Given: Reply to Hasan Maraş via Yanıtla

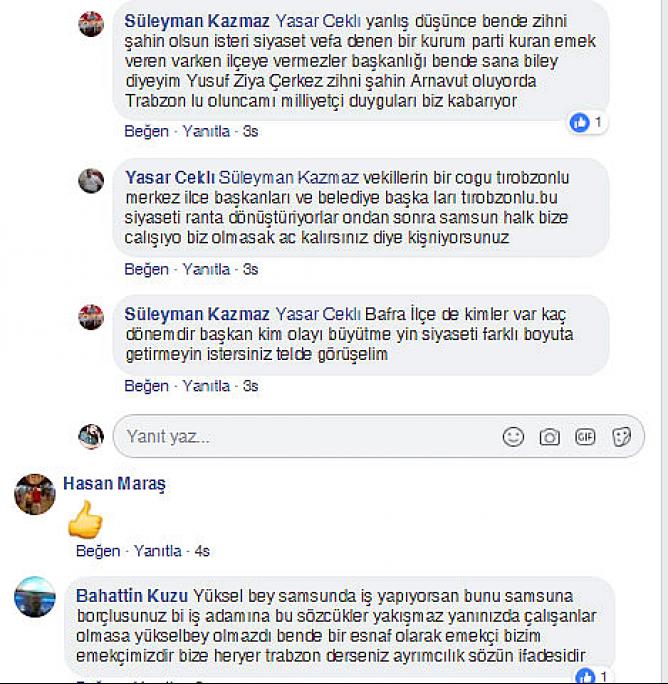Looking at the screenshot, I should tap(158, 551).
